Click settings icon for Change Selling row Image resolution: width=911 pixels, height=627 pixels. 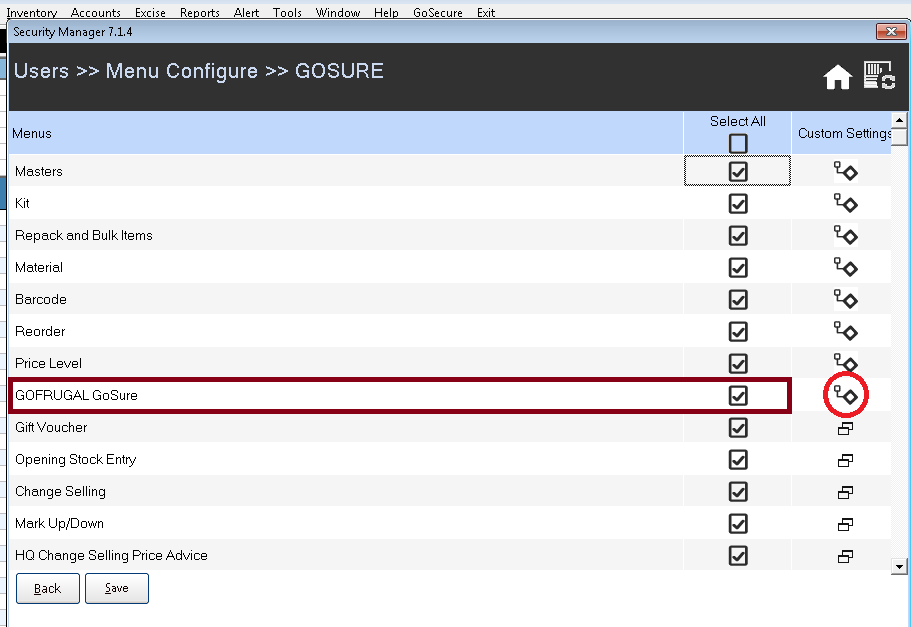845,492
